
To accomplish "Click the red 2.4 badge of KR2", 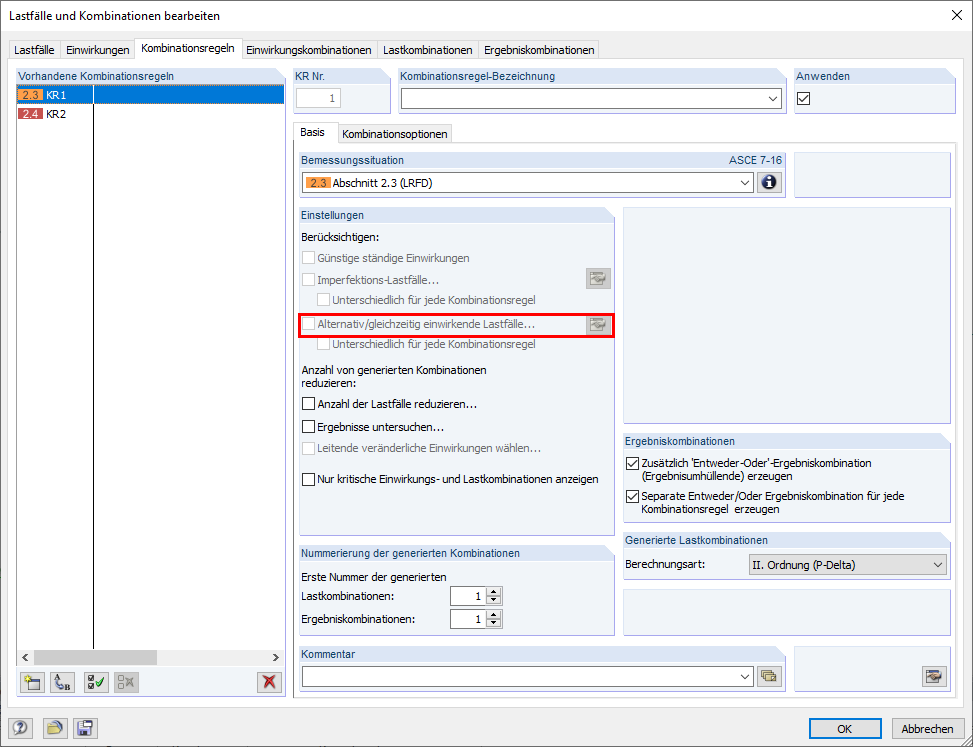I will (30, 114).
